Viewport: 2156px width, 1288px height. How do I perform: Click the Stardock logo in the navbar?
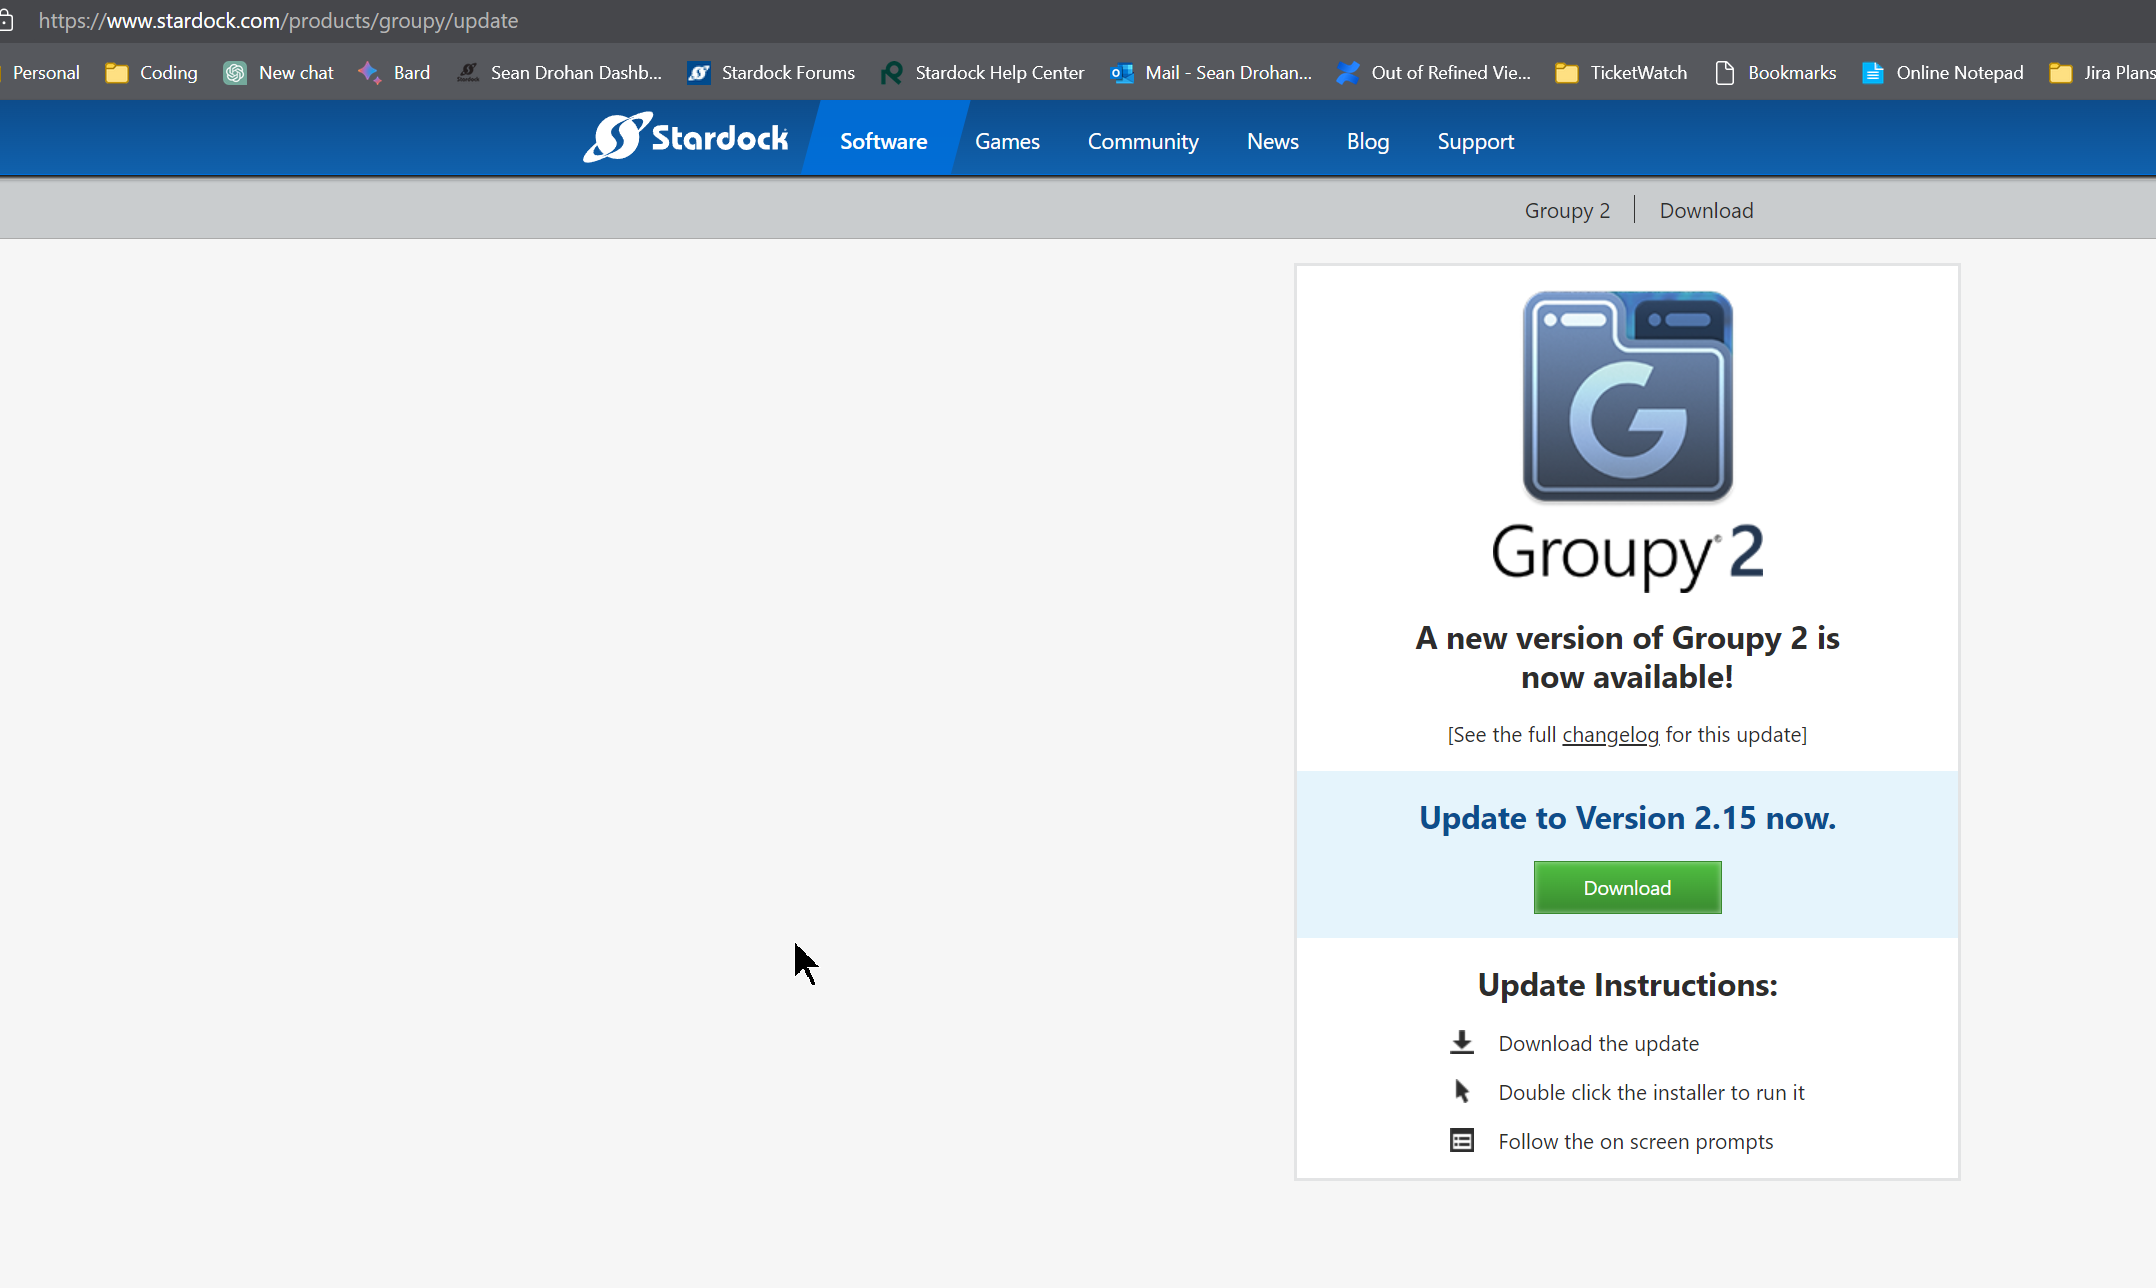coord(687,138)
